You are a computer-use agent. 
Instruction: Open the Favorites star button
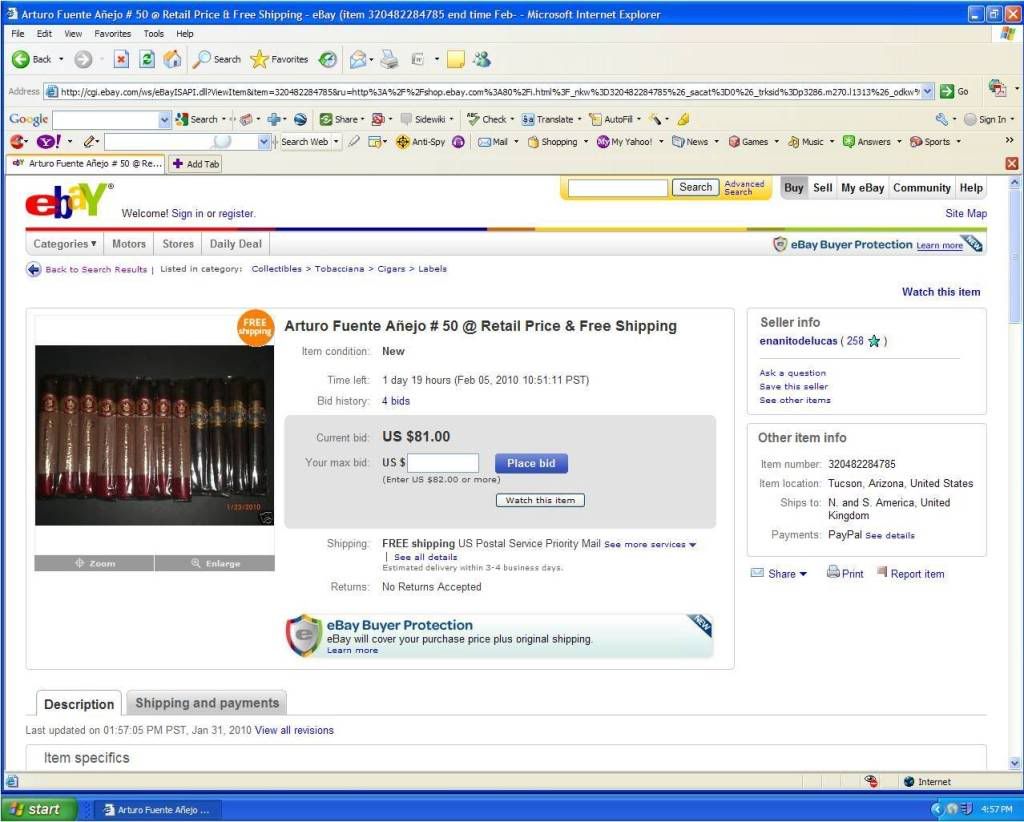click(279, 59)
